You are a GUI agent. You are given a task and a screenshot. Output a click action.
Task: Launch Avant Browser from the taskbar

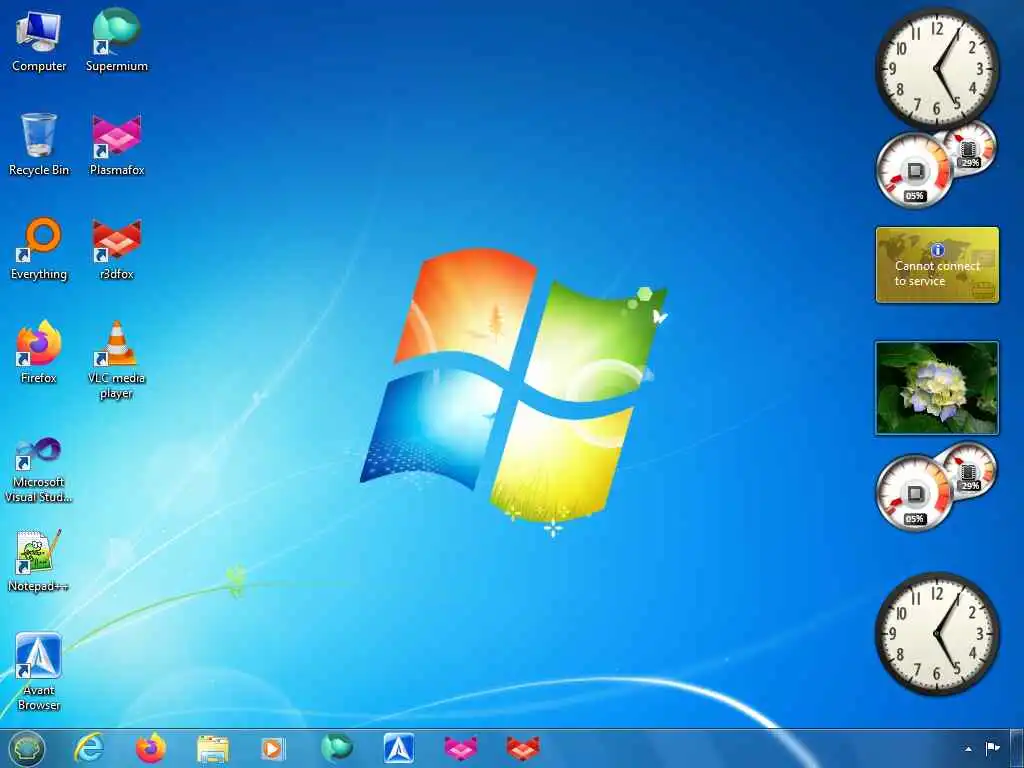pyautogui.click(x=399, y=748)
